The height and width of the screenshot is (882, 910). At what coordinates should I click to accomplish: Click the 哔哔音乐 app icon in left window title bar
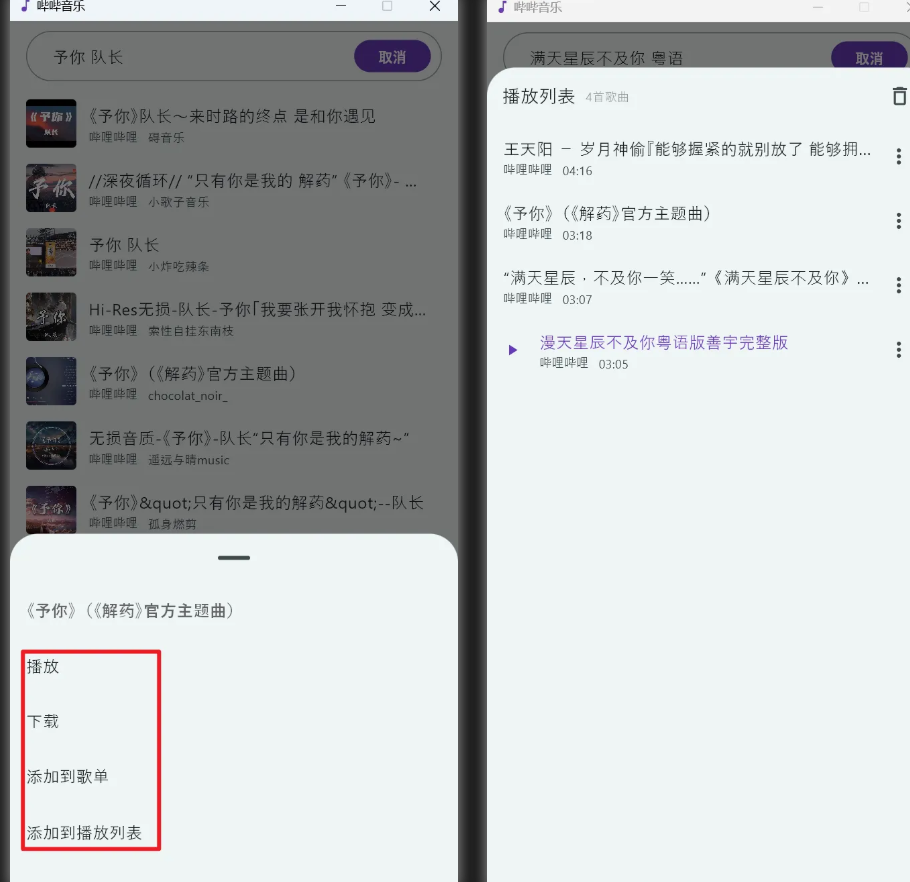[25, 6]
